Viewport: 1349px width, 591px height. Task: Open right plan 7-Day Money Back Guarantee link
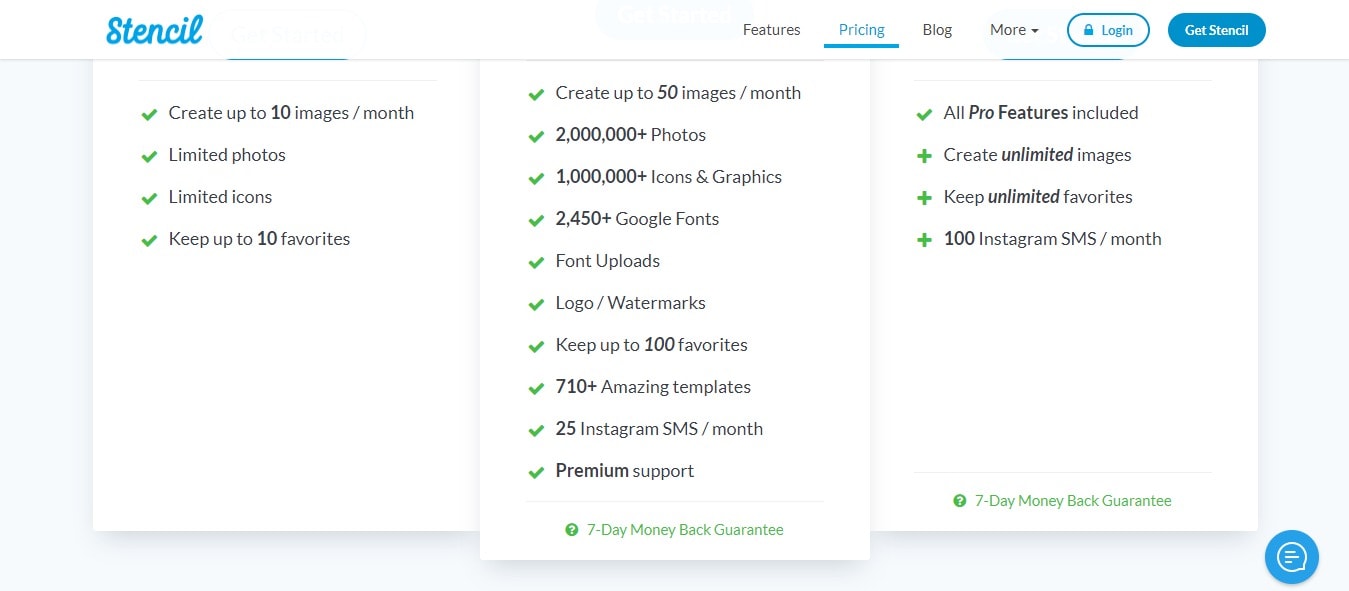tap(1073, 501)
